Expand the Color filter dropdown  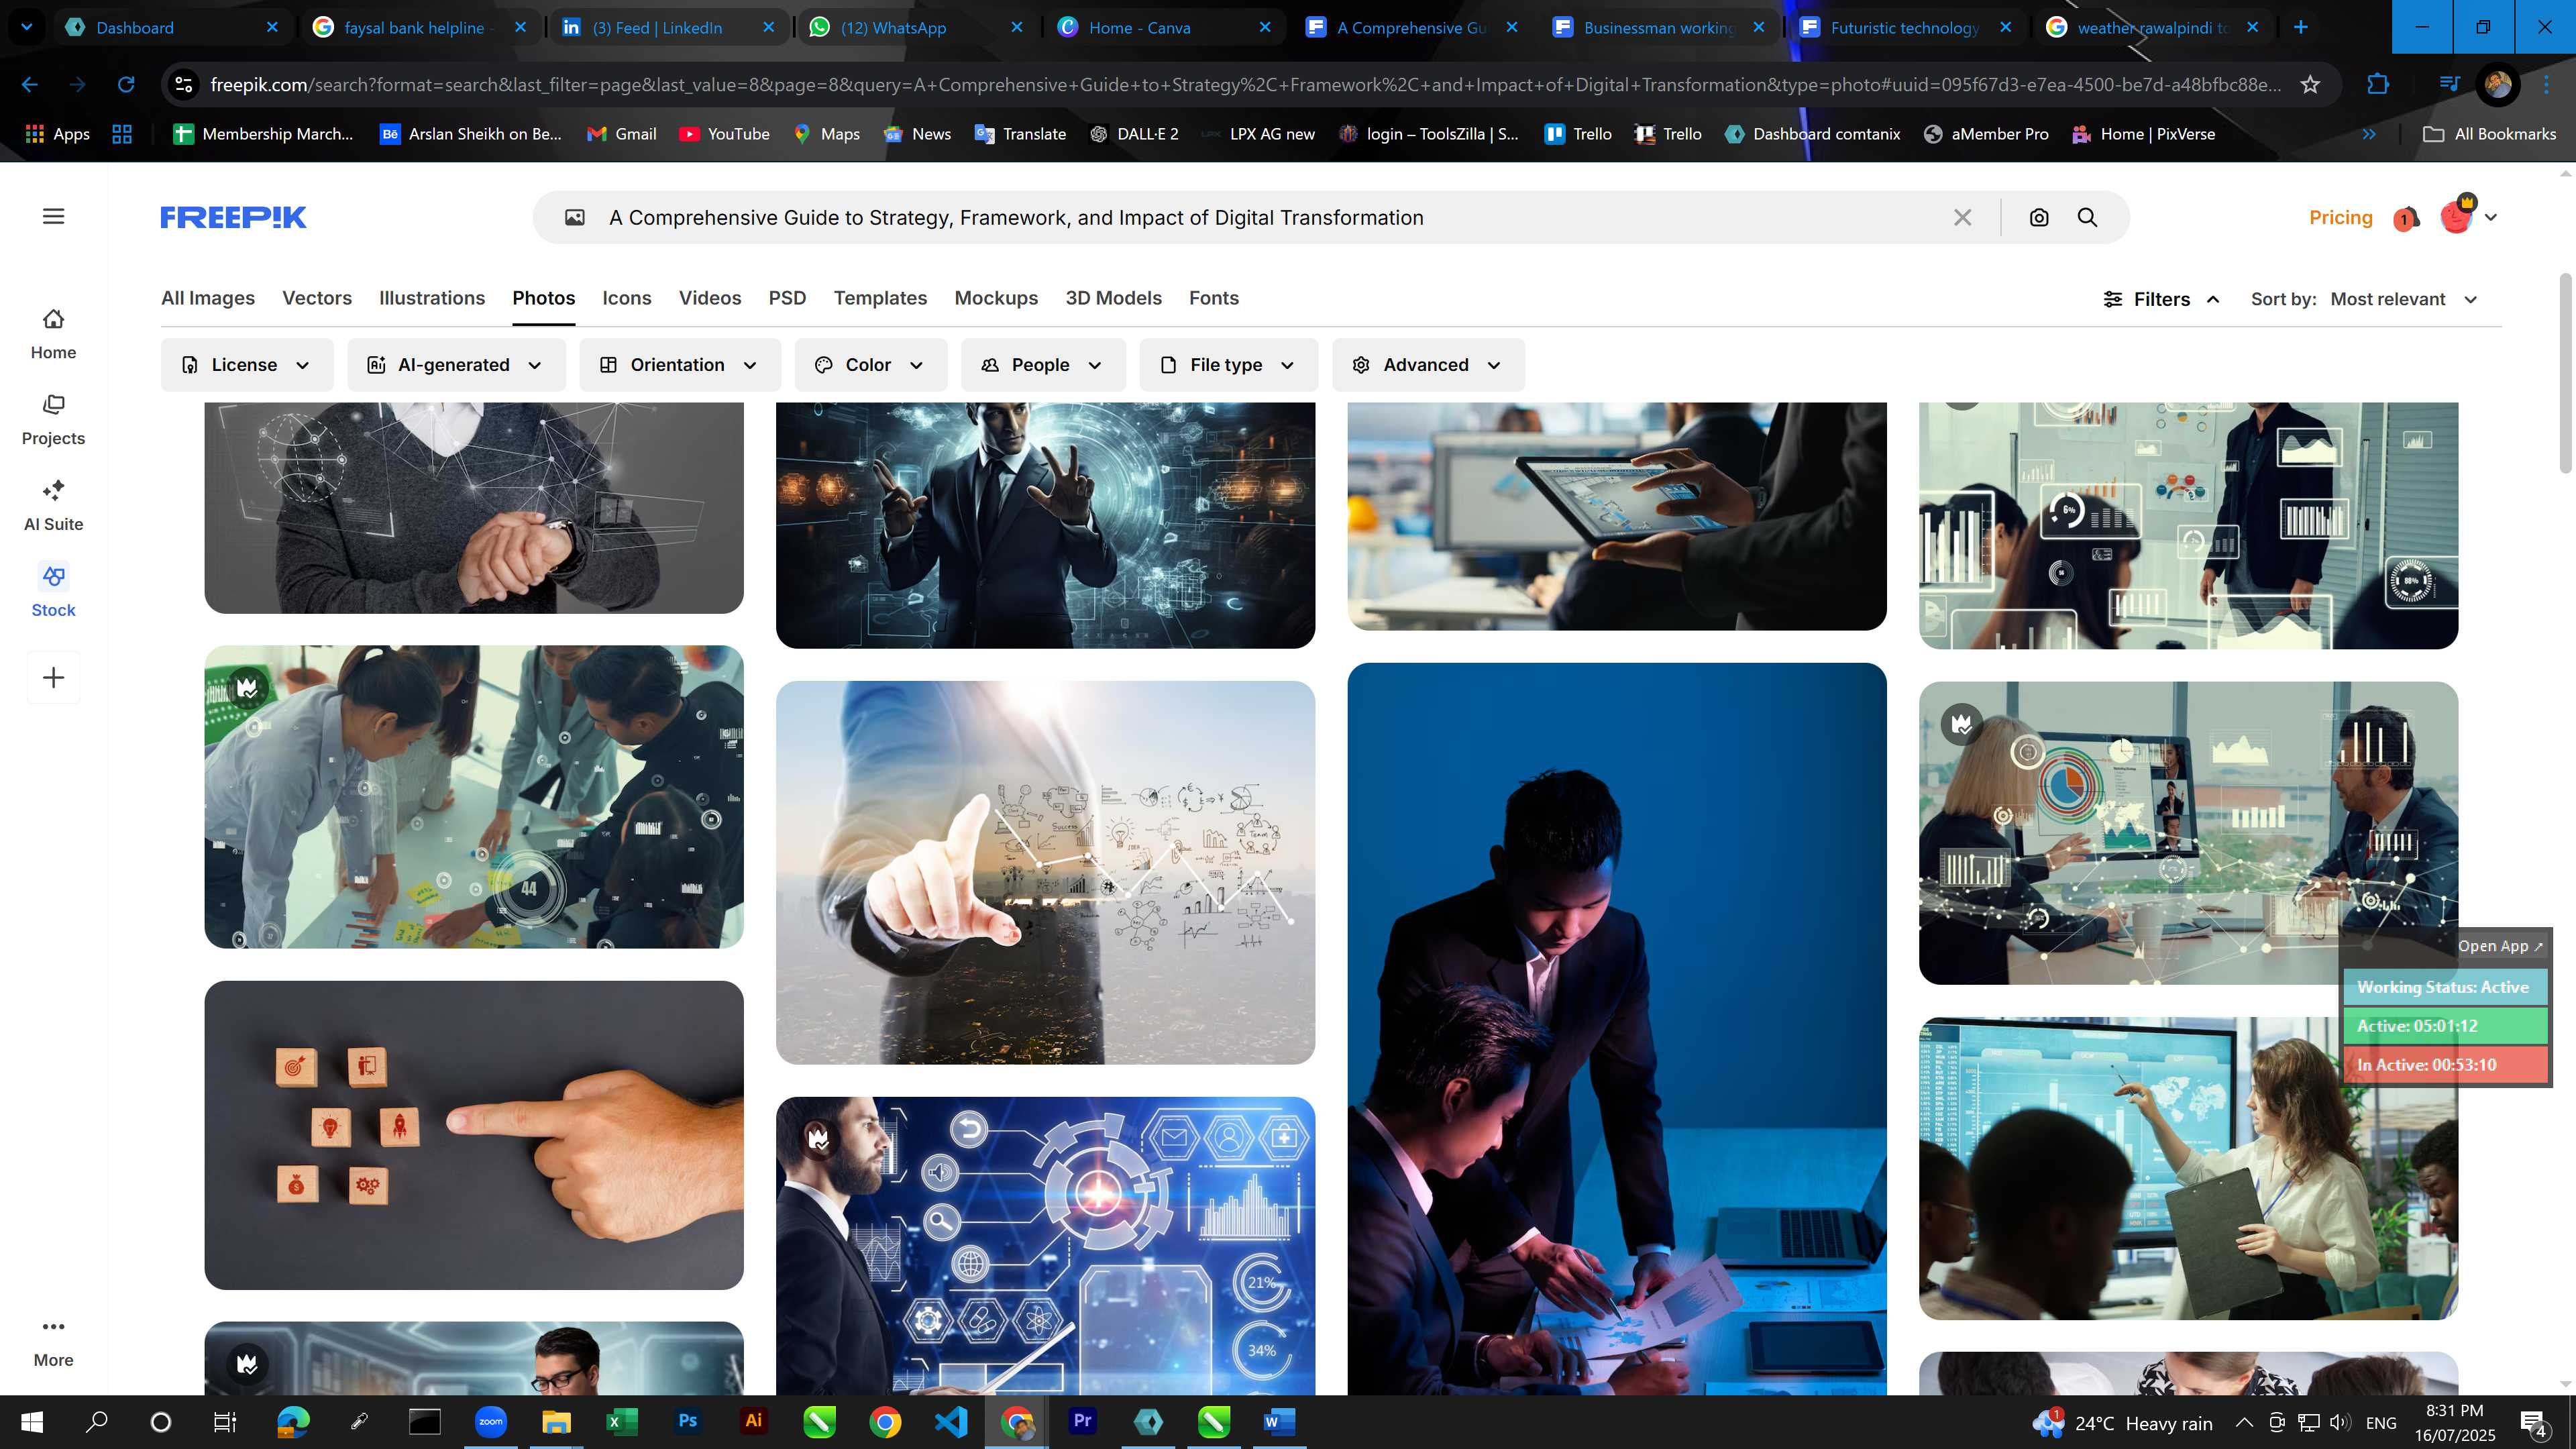(870, 365)
